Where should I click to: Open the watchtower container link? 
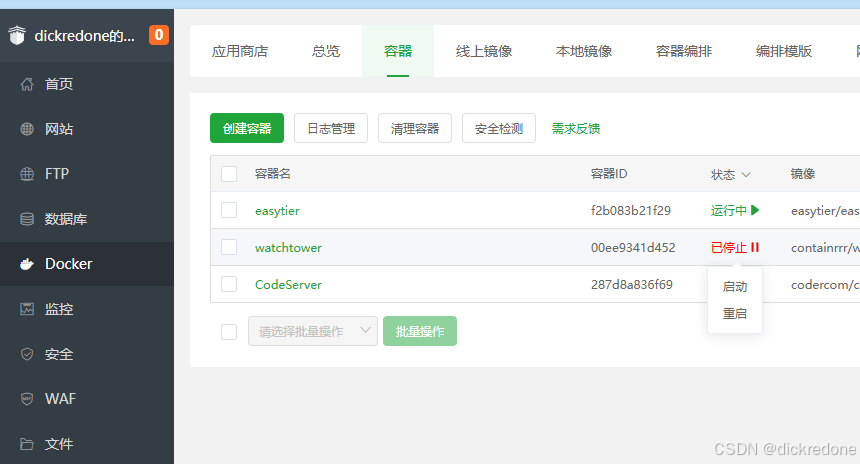coord(288,248)
